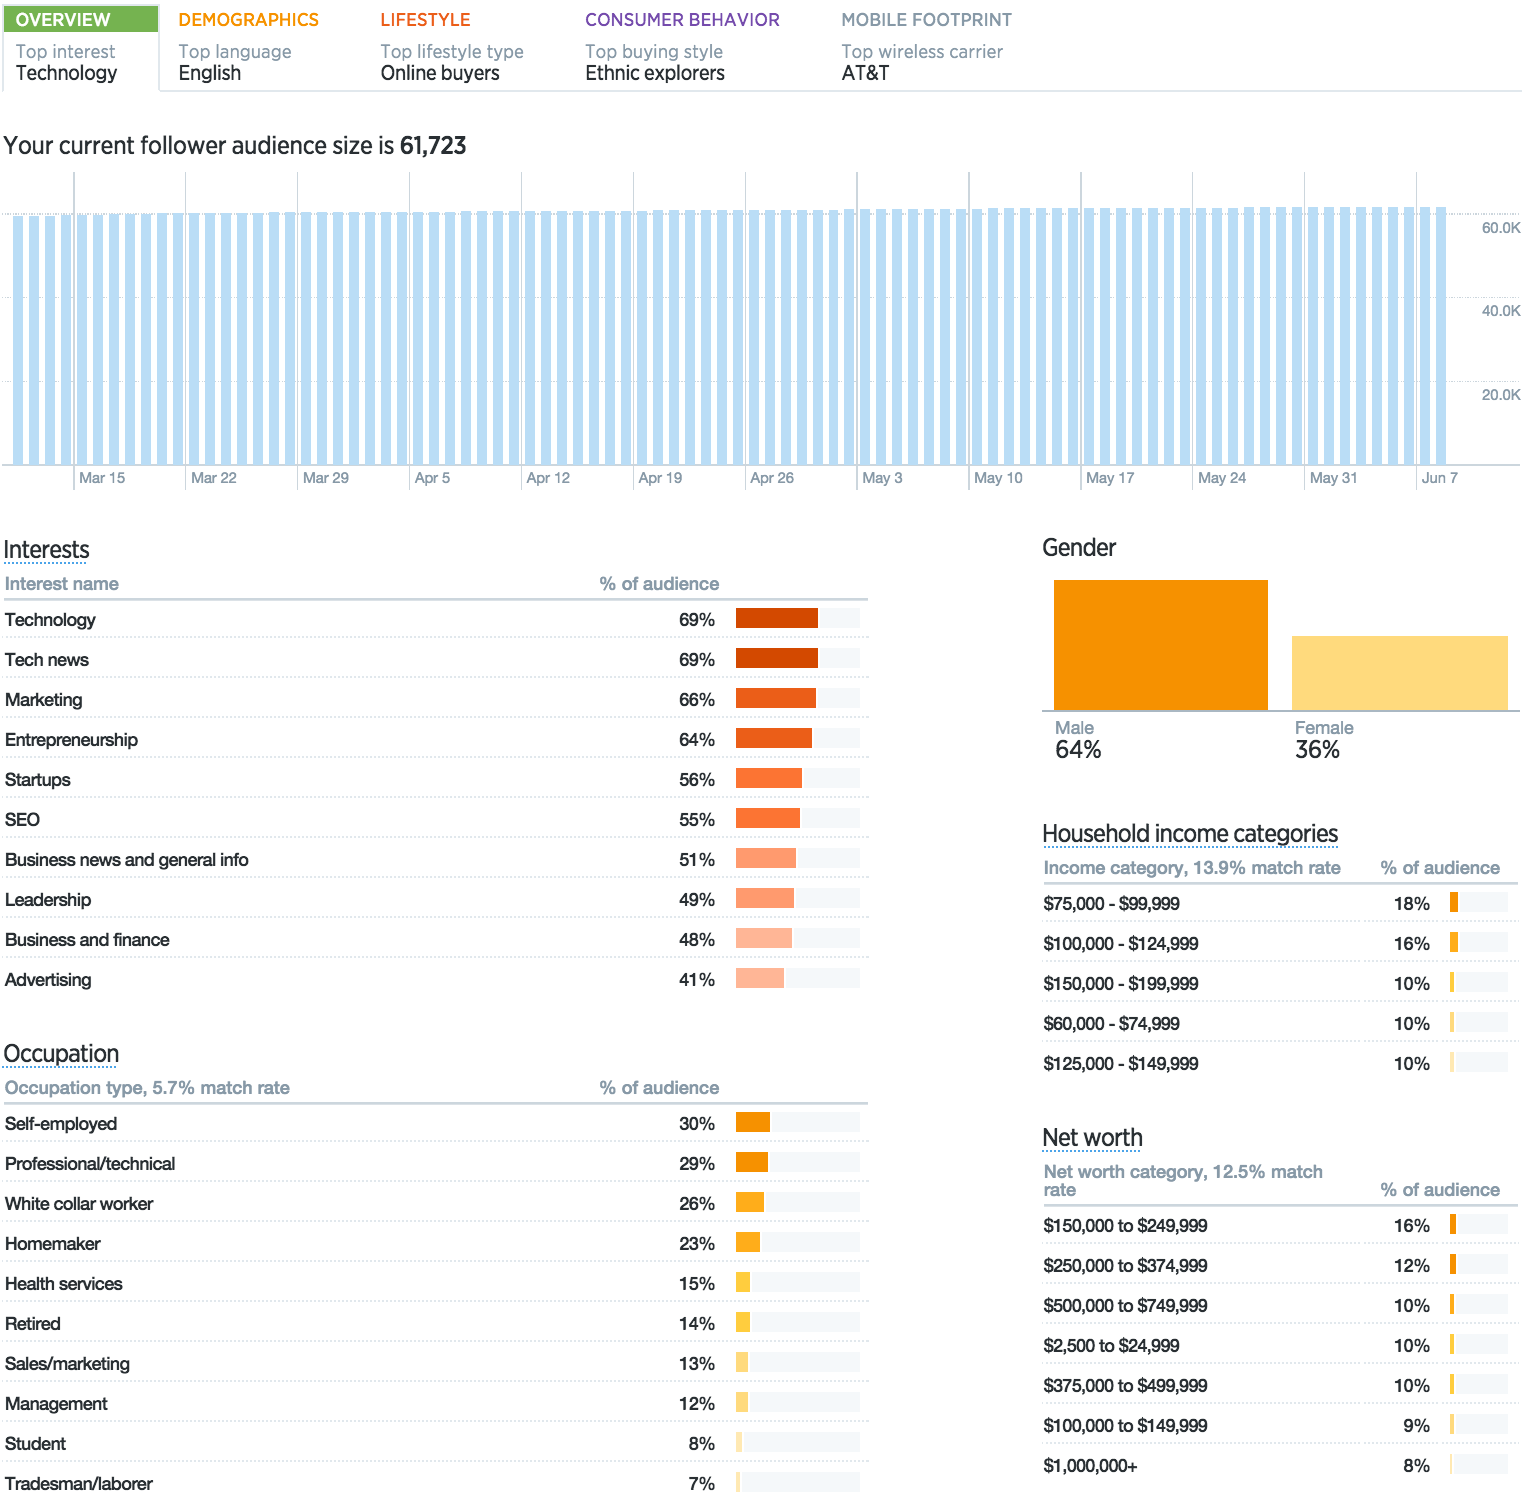Select the Female gender bar
1530x1502 pixels.
tap(1398, 672)
